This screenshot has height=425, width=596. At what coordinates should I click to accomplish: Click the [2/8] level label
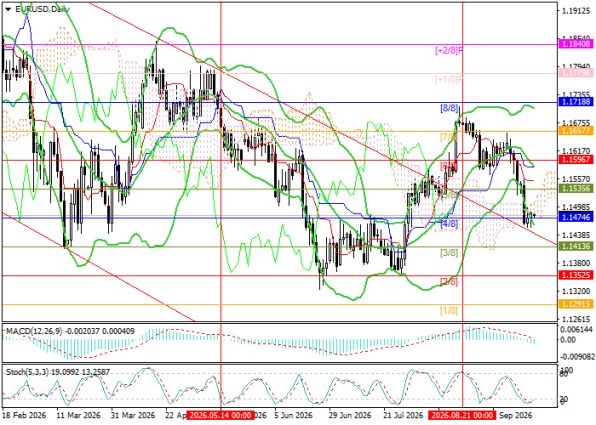tap(449, 282)
